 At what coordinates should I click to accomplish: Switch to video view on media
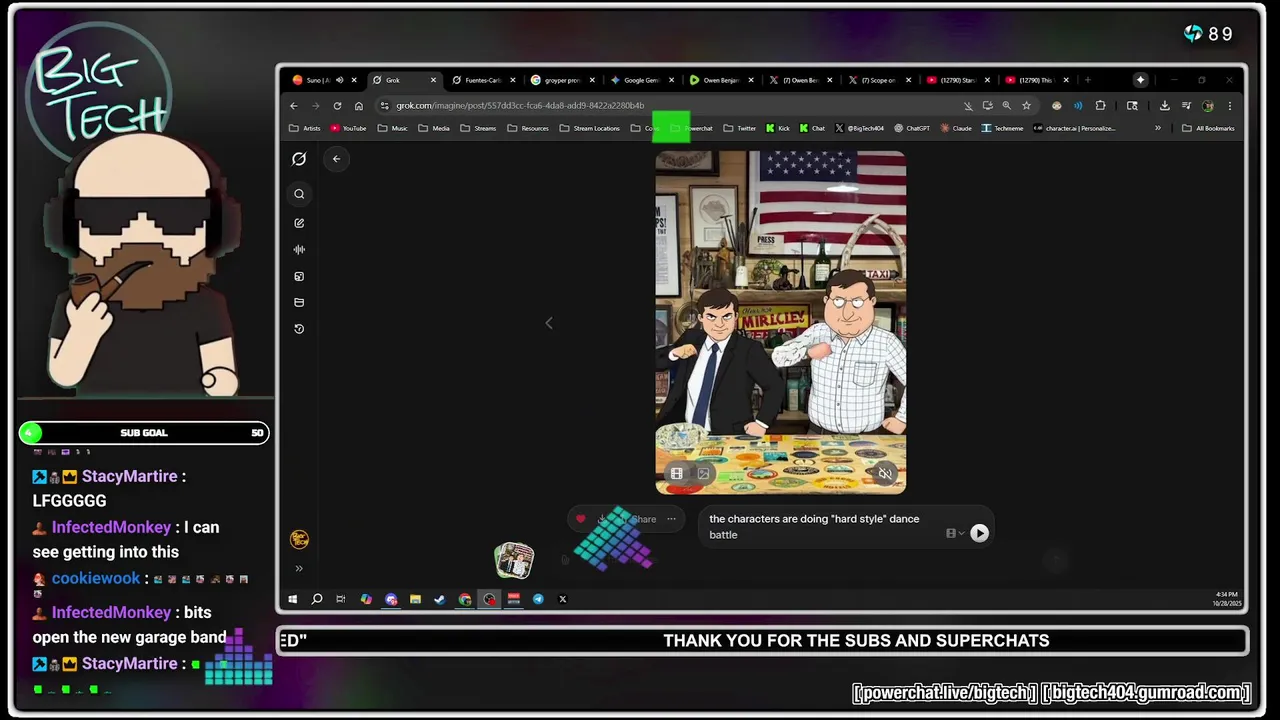tap(677, 474)
